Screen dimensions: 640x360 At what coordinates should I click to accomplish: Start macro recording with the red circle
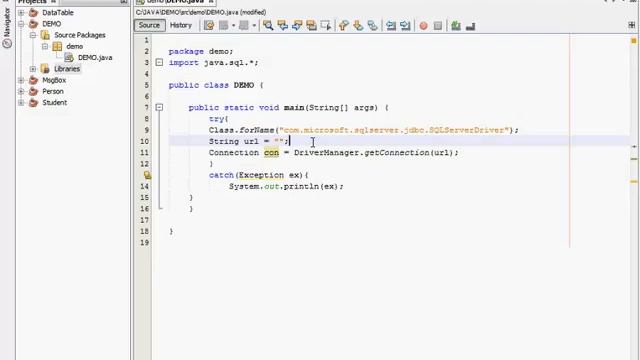coord(424,26)
